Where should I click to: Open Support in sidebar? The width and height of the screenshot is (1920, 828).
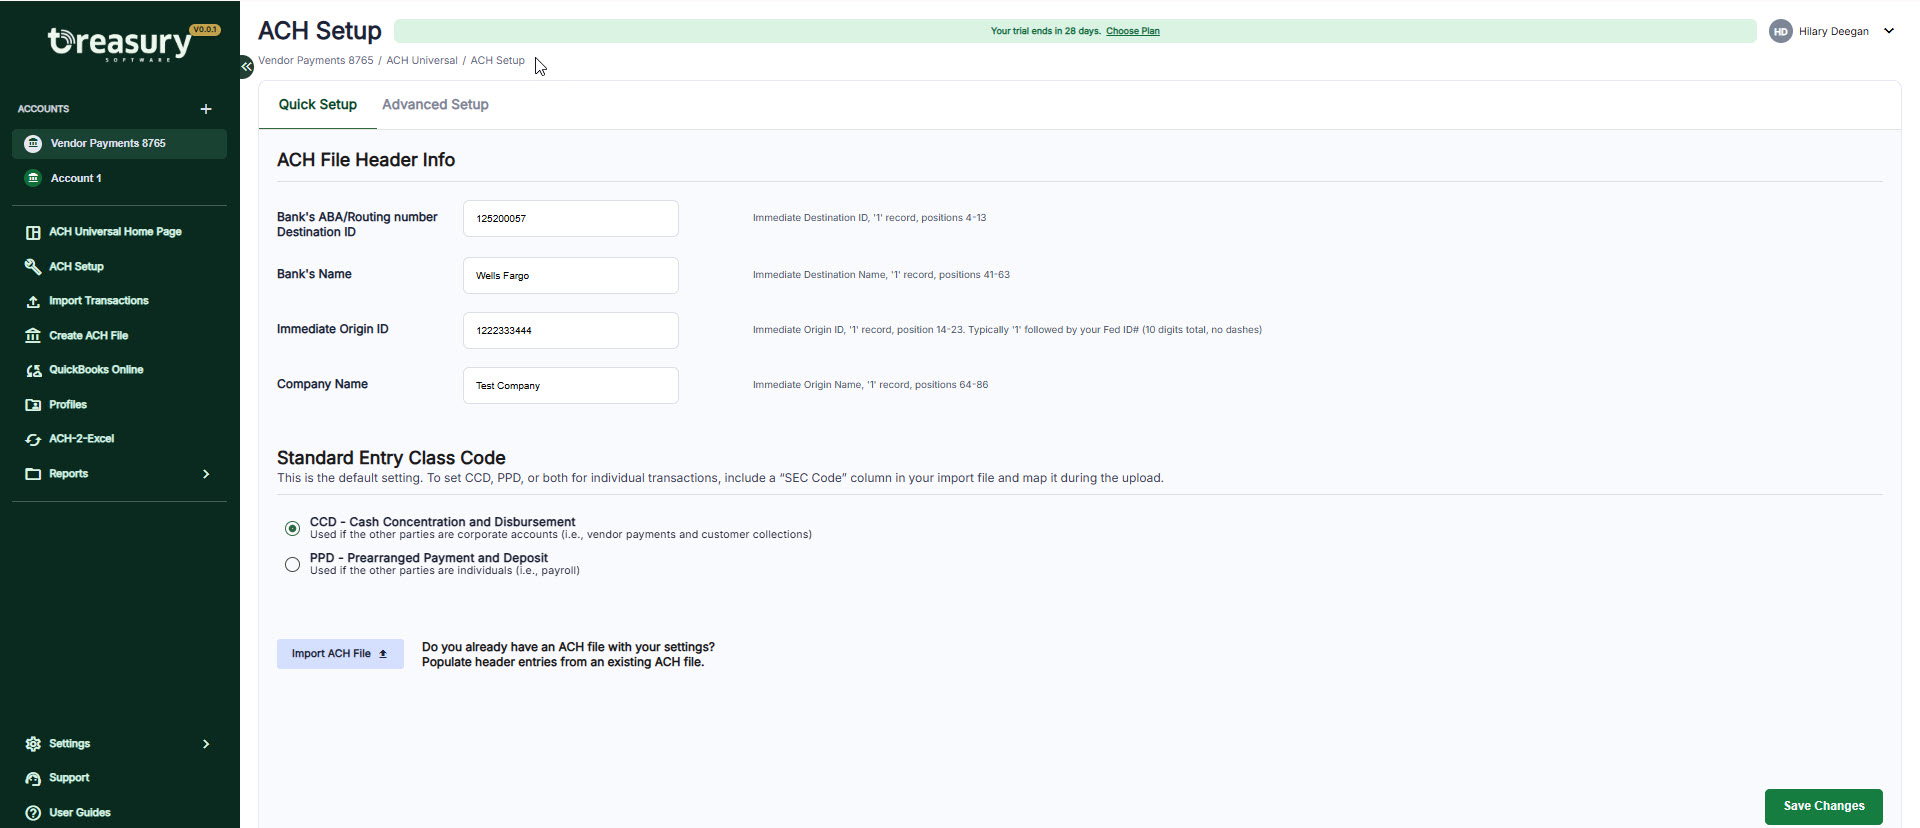tap(69, 778)
